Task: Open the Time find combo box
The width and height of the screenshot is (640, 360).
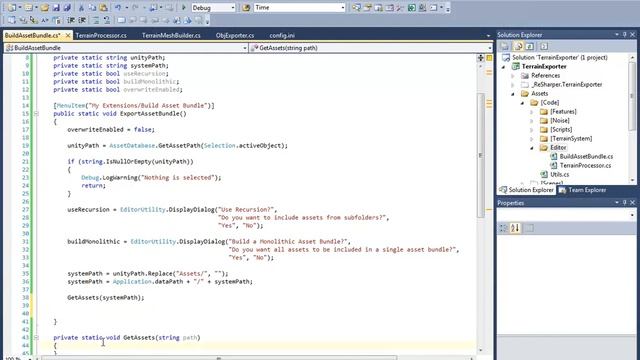Action: 342,8
